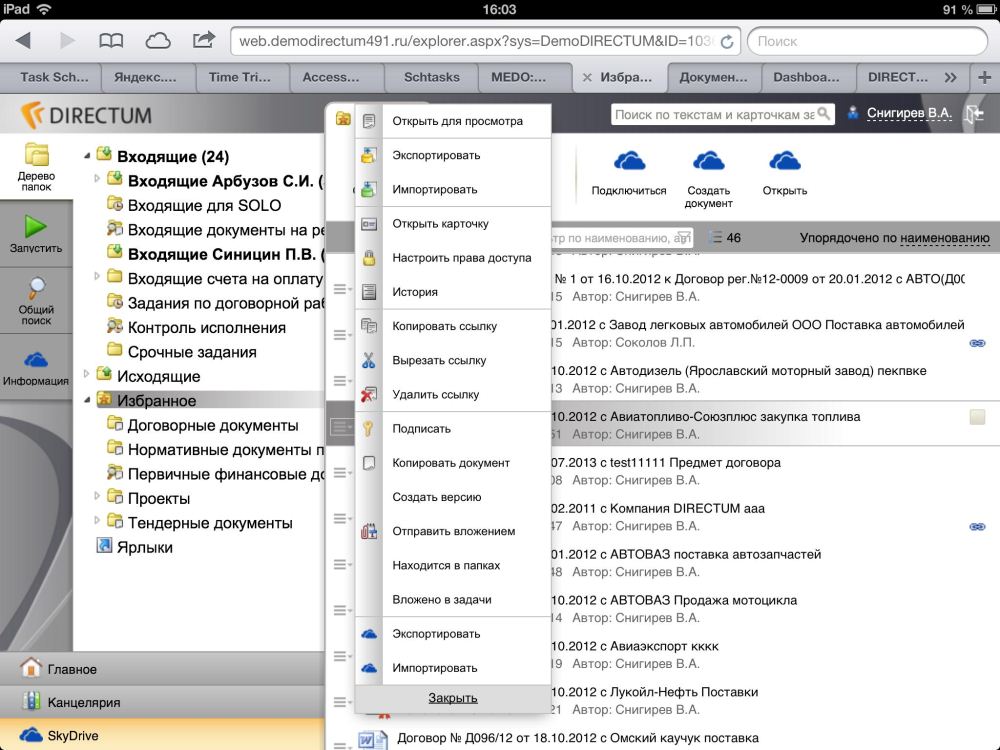Image resolution: width=1000 pixels, height=750 pixels.
Task: Click the Снигирев В.А. user name link
Action: [x=909, y=114]
